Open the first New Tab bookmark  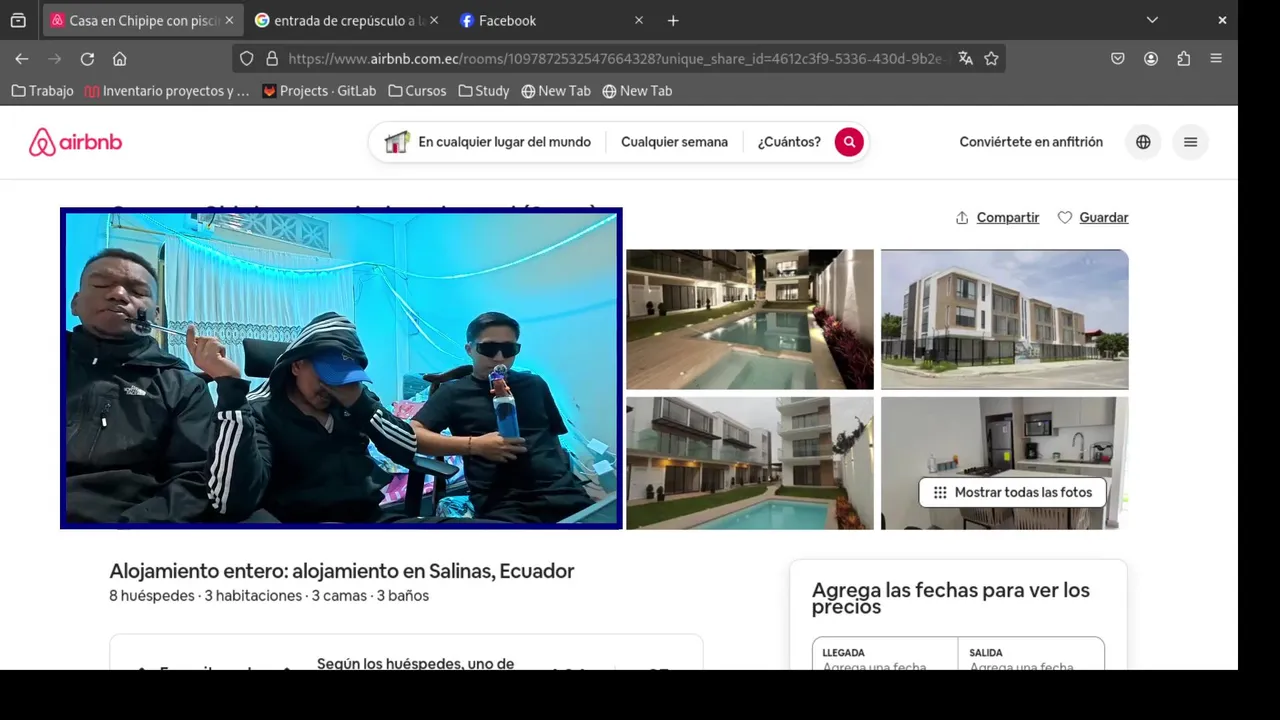tap(556, 91)
